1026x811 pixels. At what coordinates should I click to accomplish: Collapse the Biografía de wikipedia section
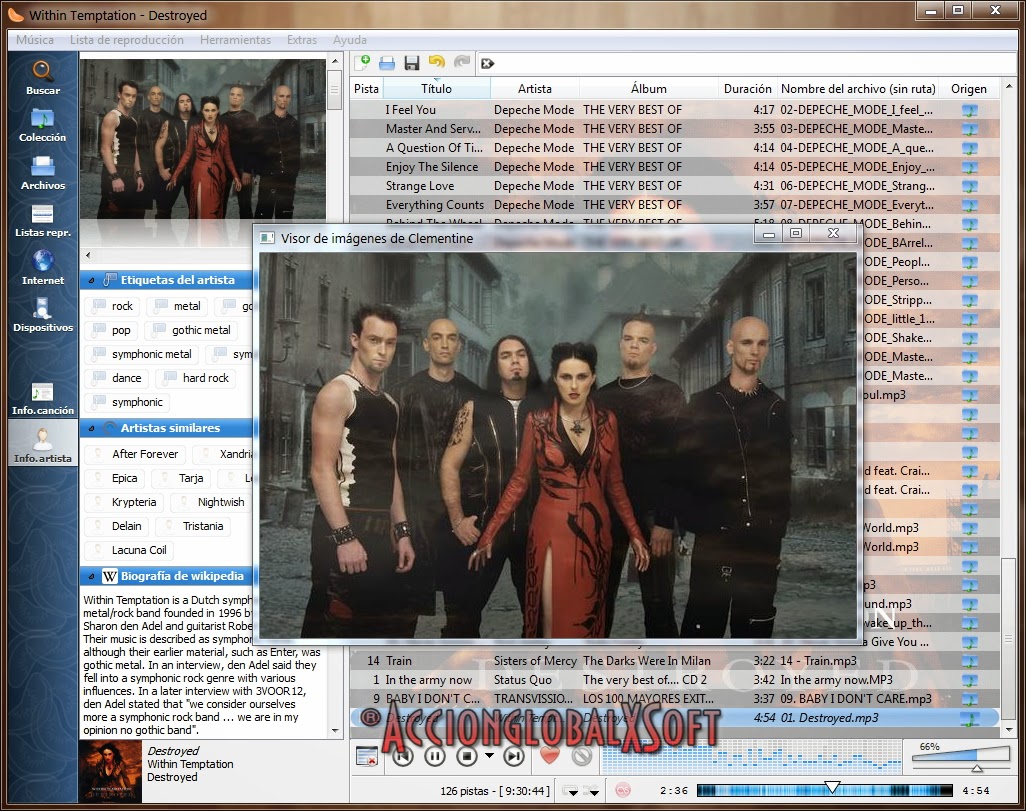click(x=91, y=577)
